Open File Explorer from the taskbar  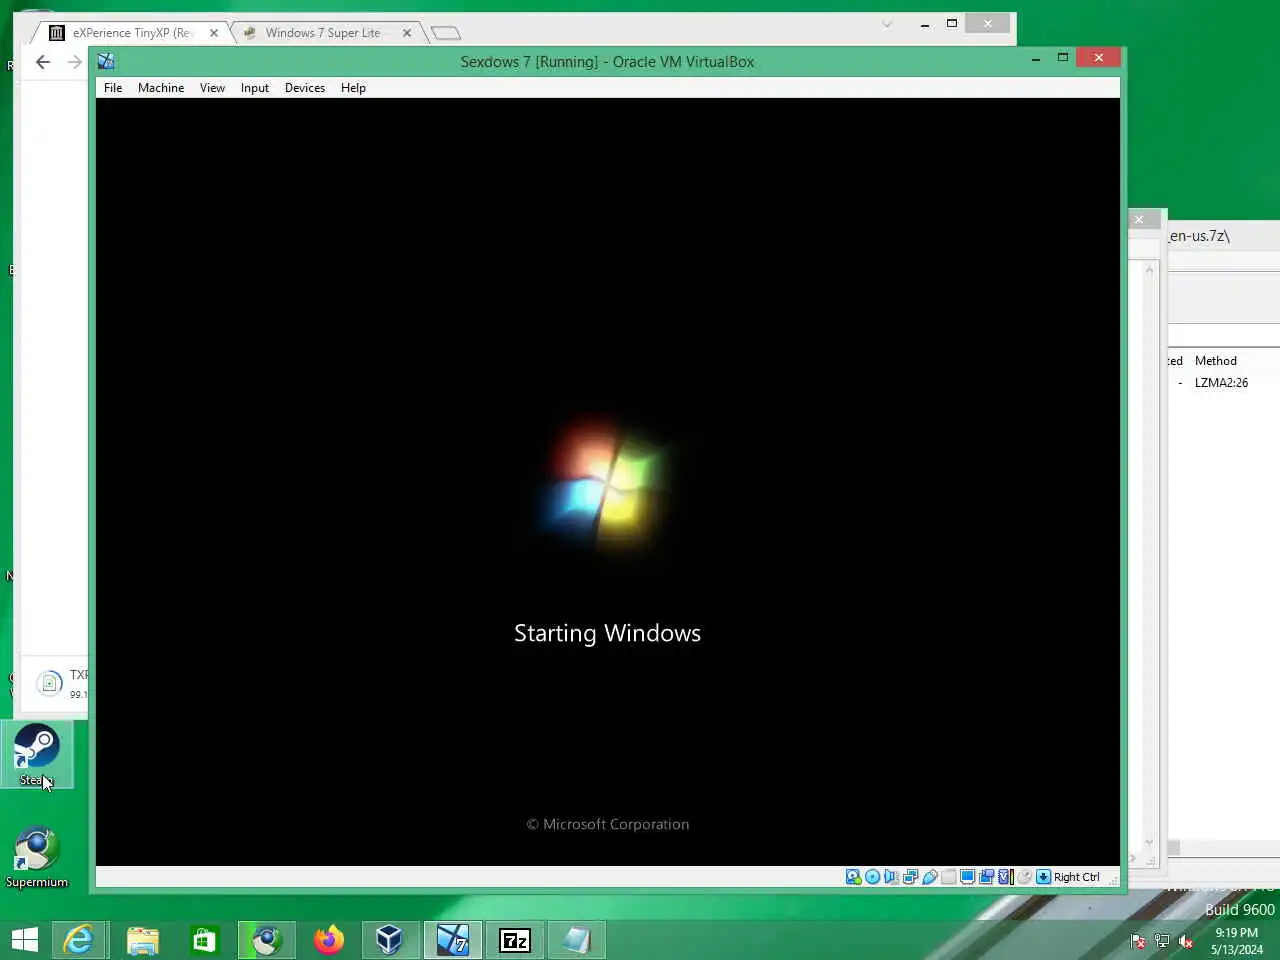coord(142,940)
